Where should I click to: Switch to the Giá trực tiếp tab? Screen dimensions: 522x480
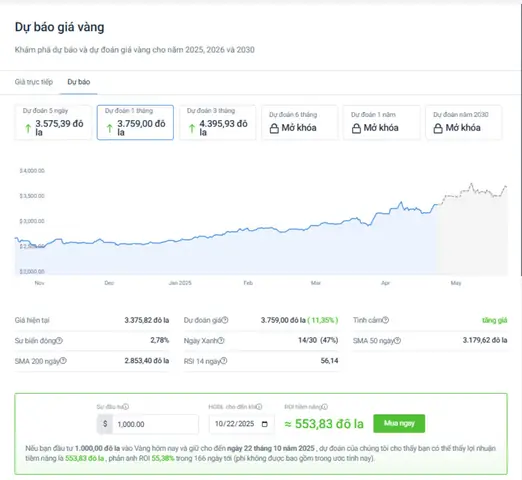(34, 82)
